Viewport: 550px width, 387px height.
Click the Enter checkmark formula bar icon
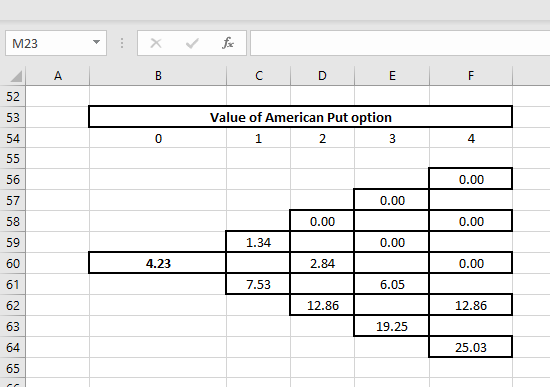coord(192,43)
